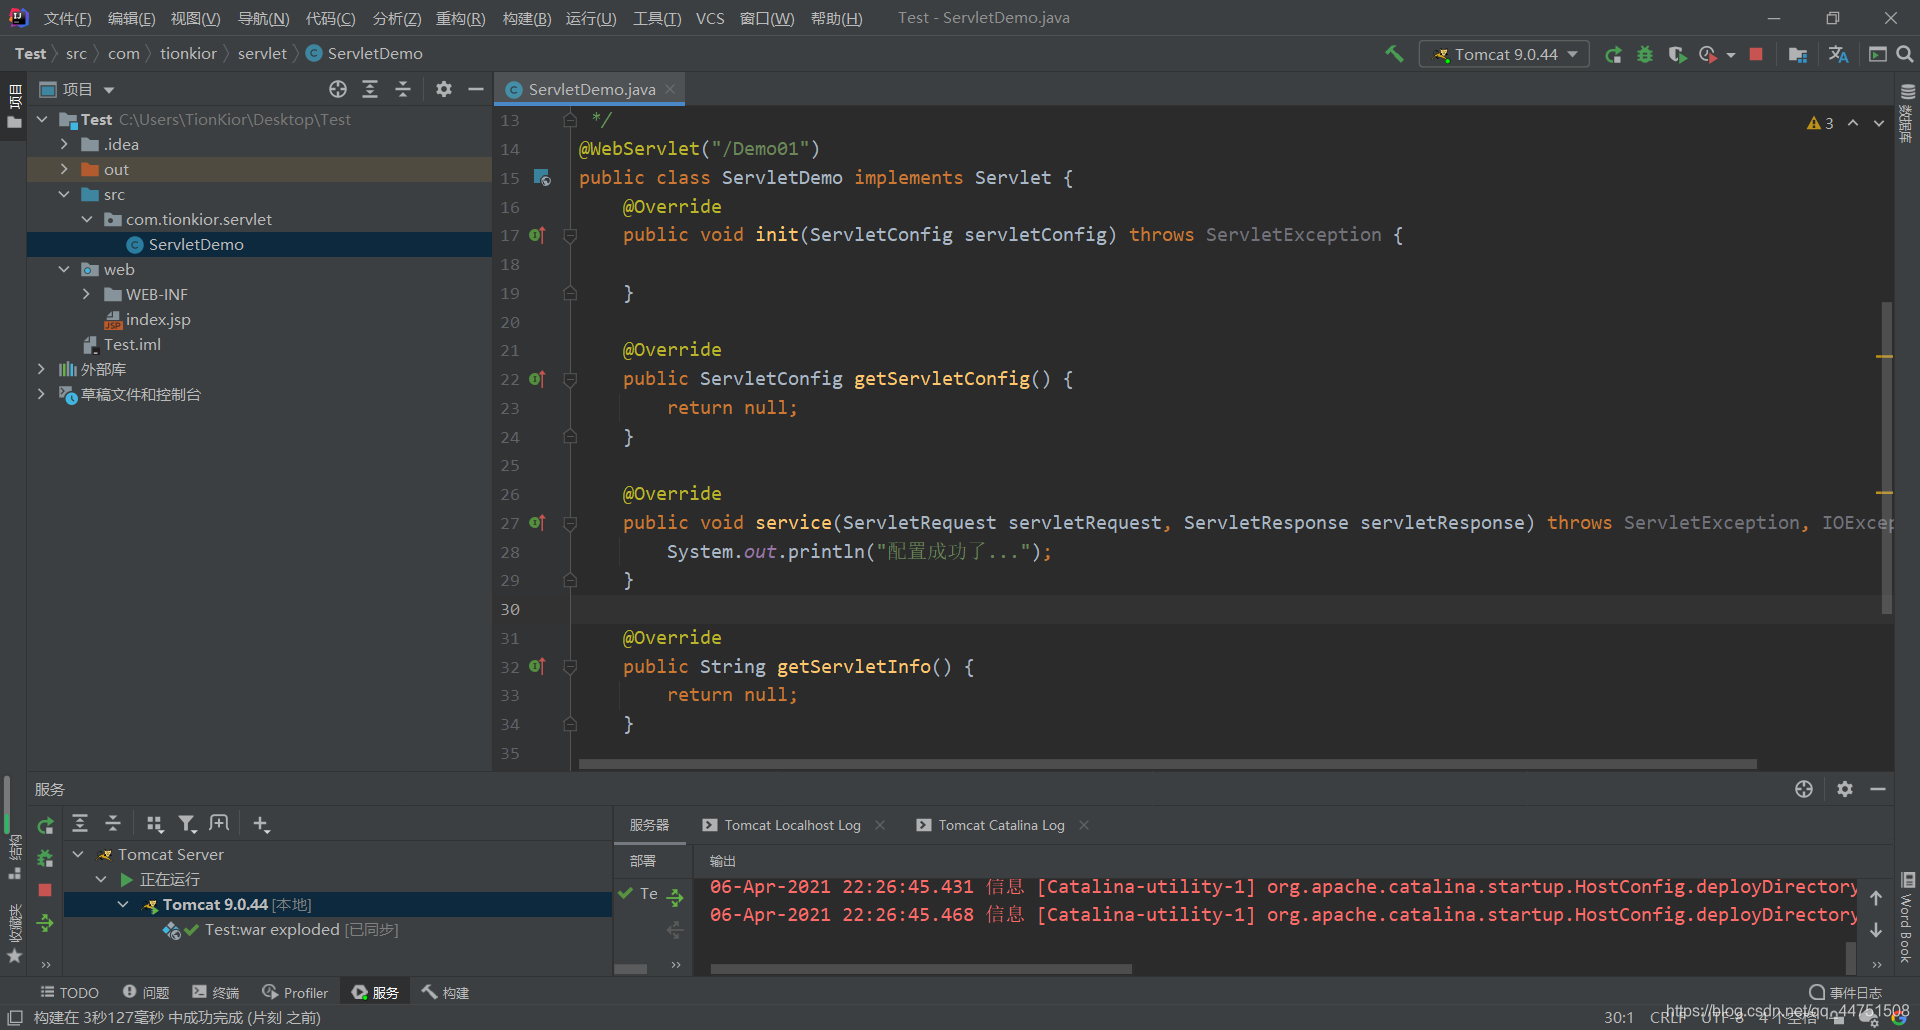Select ServletDemo in the project tree

click(196, 244)
